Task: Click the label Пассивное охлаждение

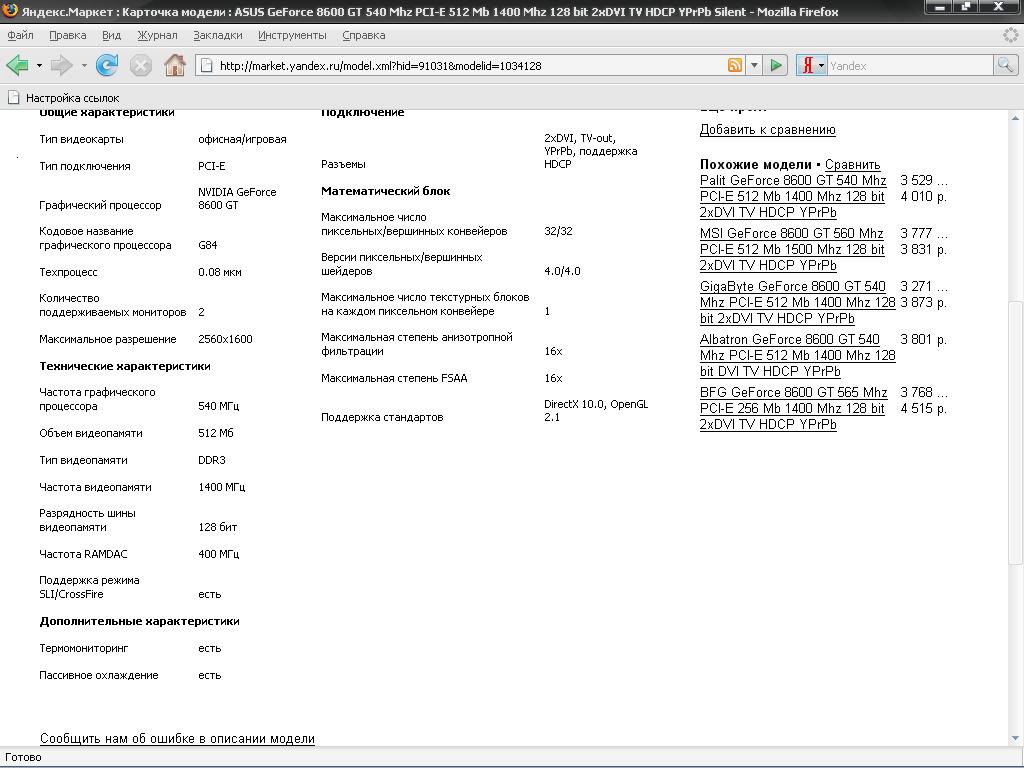Action: pos(99,675)
